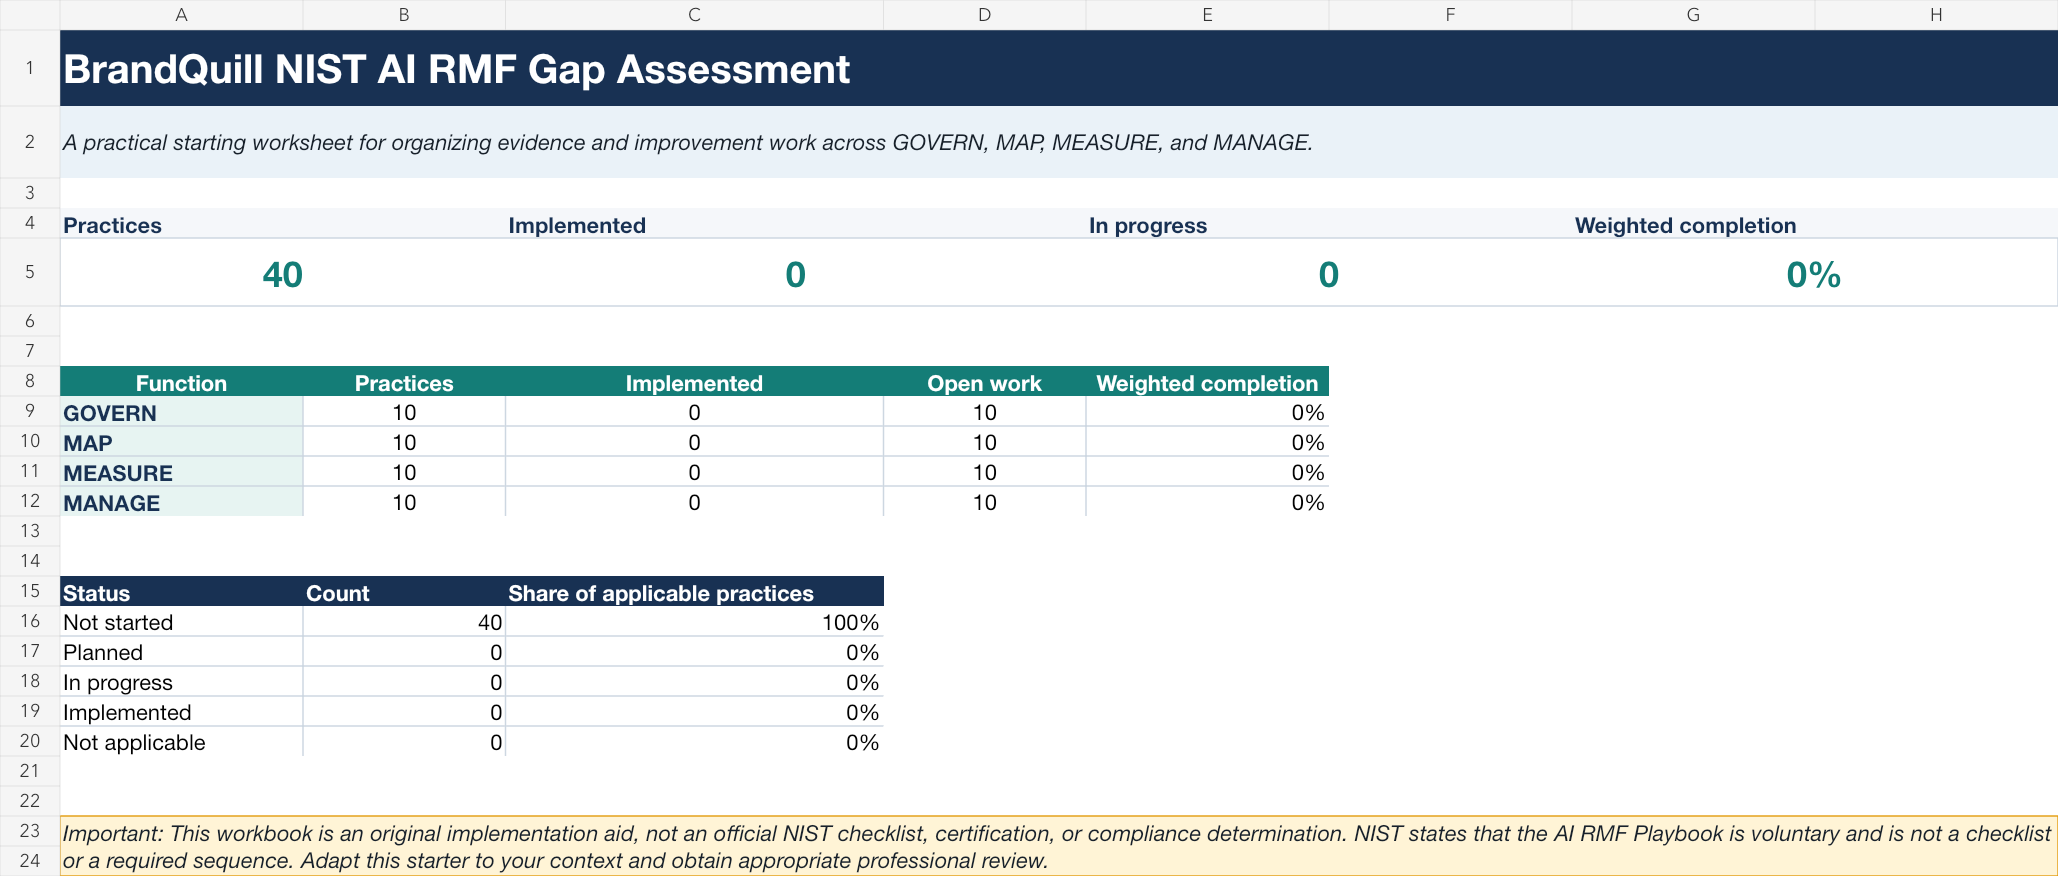Select the Open work table header cell
The width and height of the screenshot is (2058, 876).
(984, 382)
